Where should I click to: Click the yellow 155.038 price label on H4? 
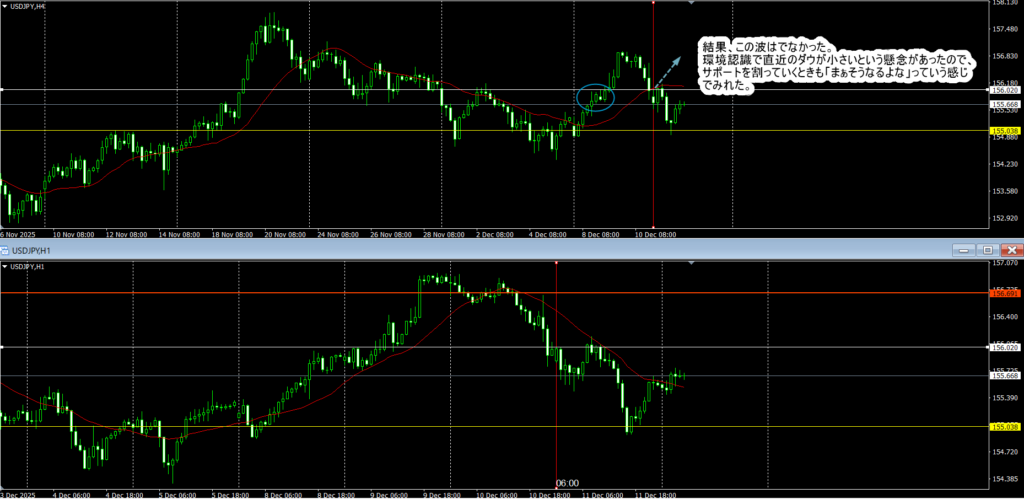(x=1004, y=131)
